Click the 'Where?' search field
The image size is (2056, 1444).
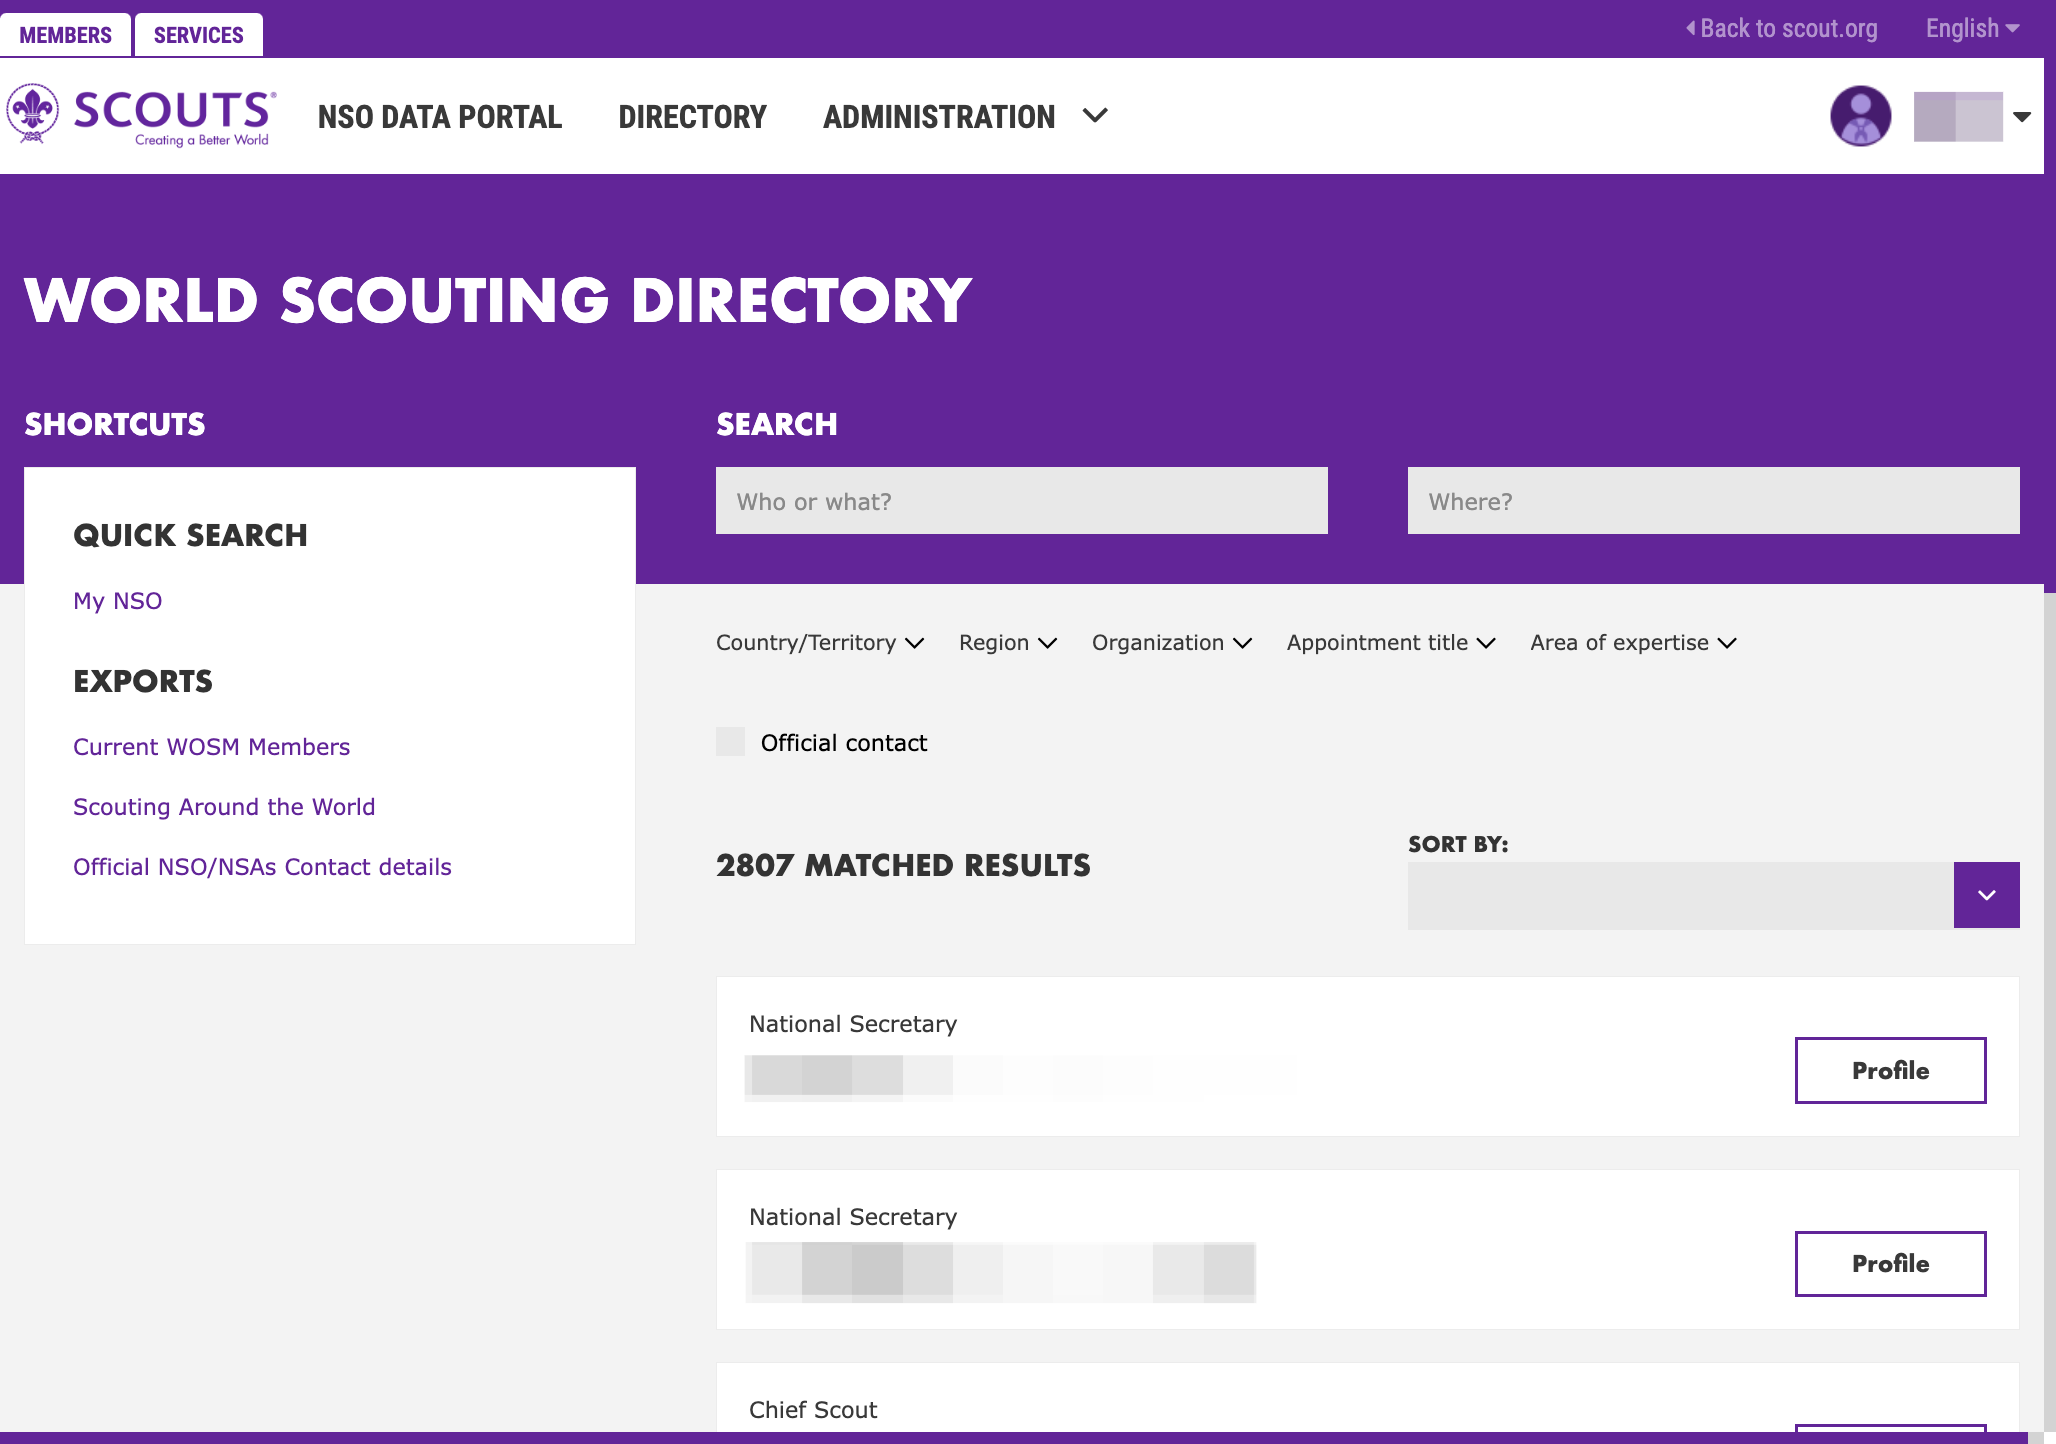[x=1713, y=501]
